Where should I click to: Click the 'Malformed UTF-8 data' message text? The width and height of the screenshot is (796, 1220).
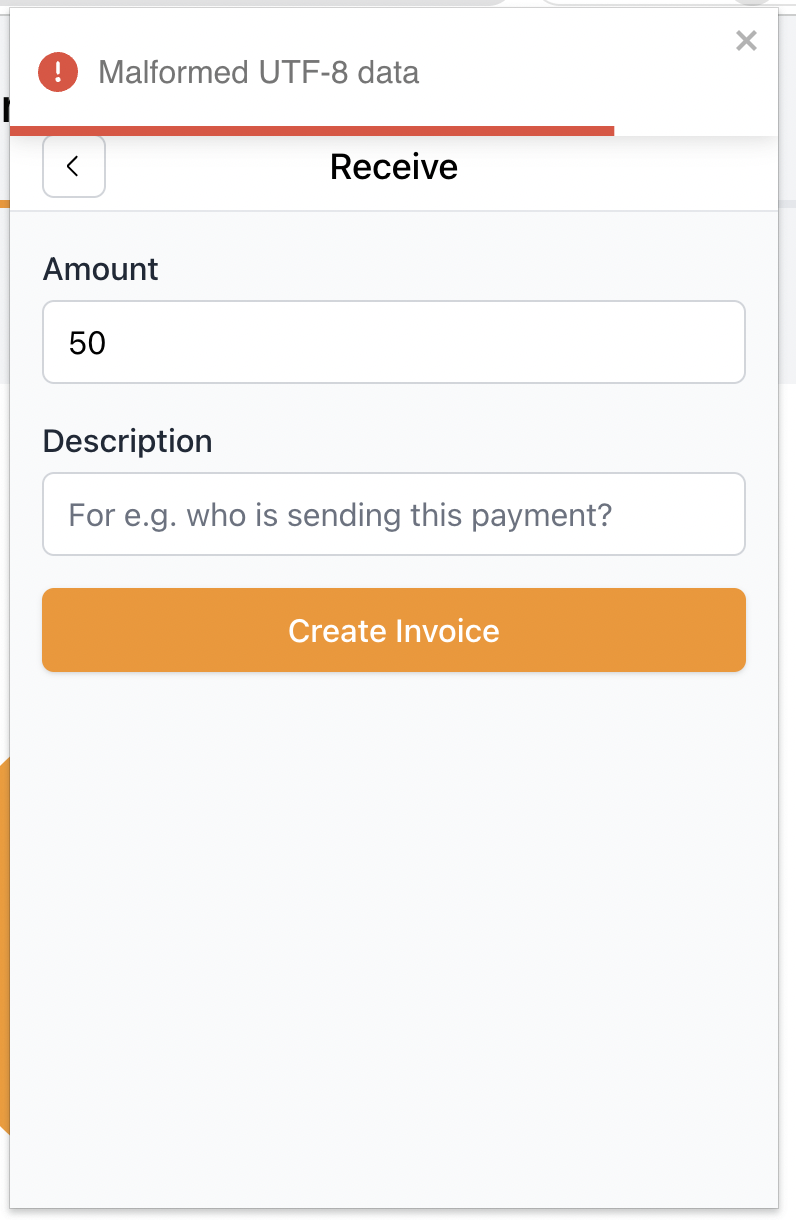point(258,72)
